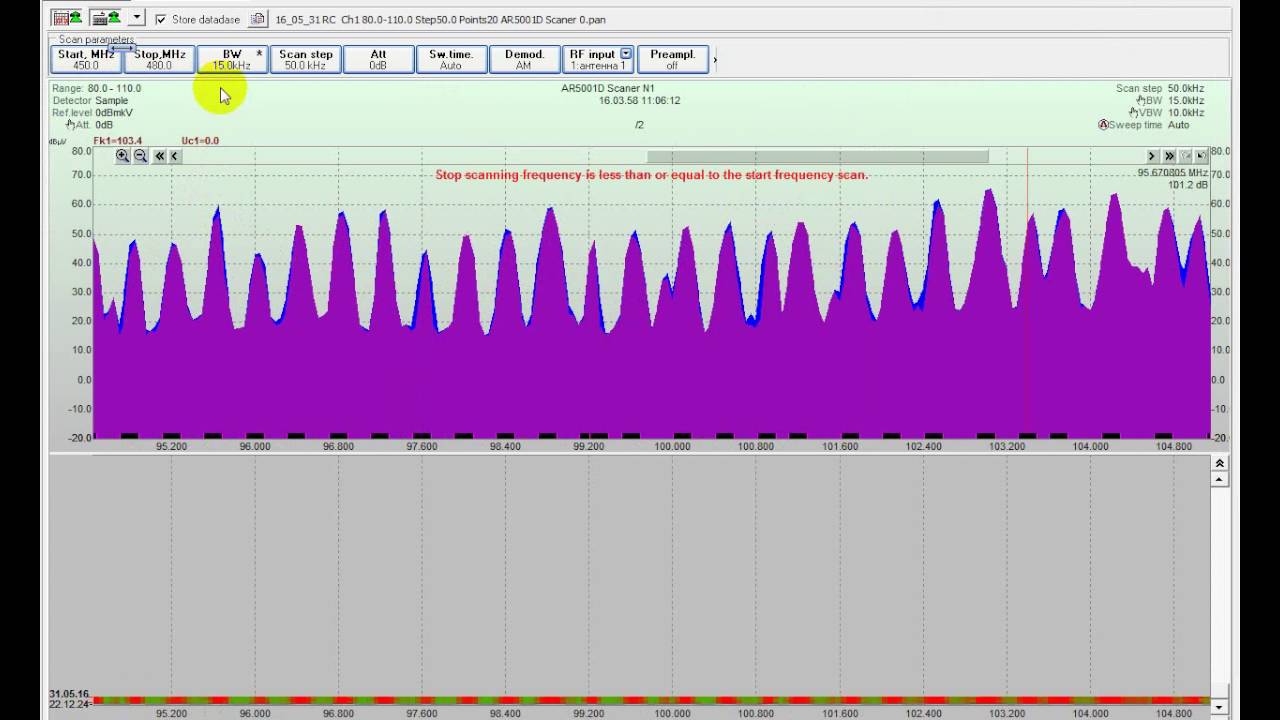Image resolution: width=1280 pixels, height=720 pixels.
Task: Click the BW 15.0kHz parameter button
Action: (x=232, y=59)
